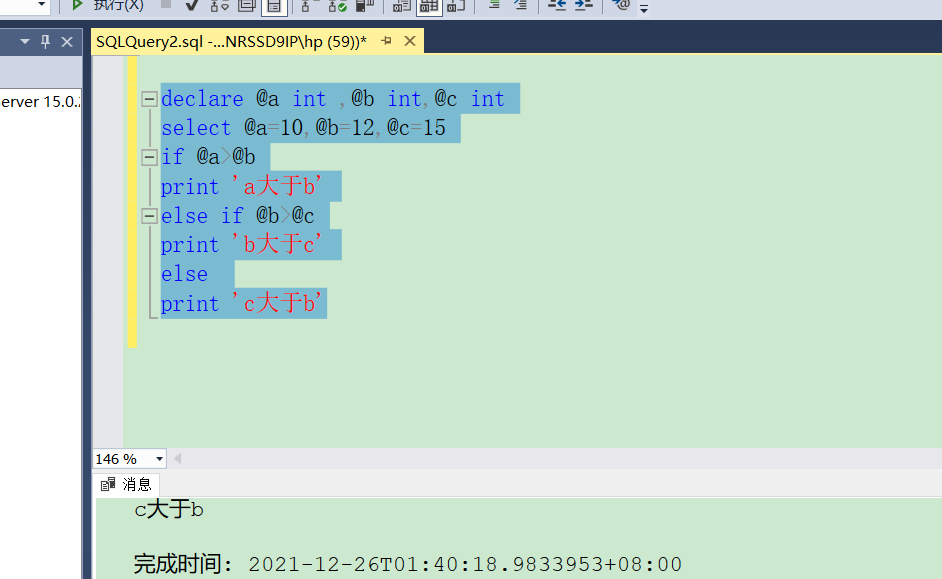Click the Cancel executing query stop icon

point(166,4)
